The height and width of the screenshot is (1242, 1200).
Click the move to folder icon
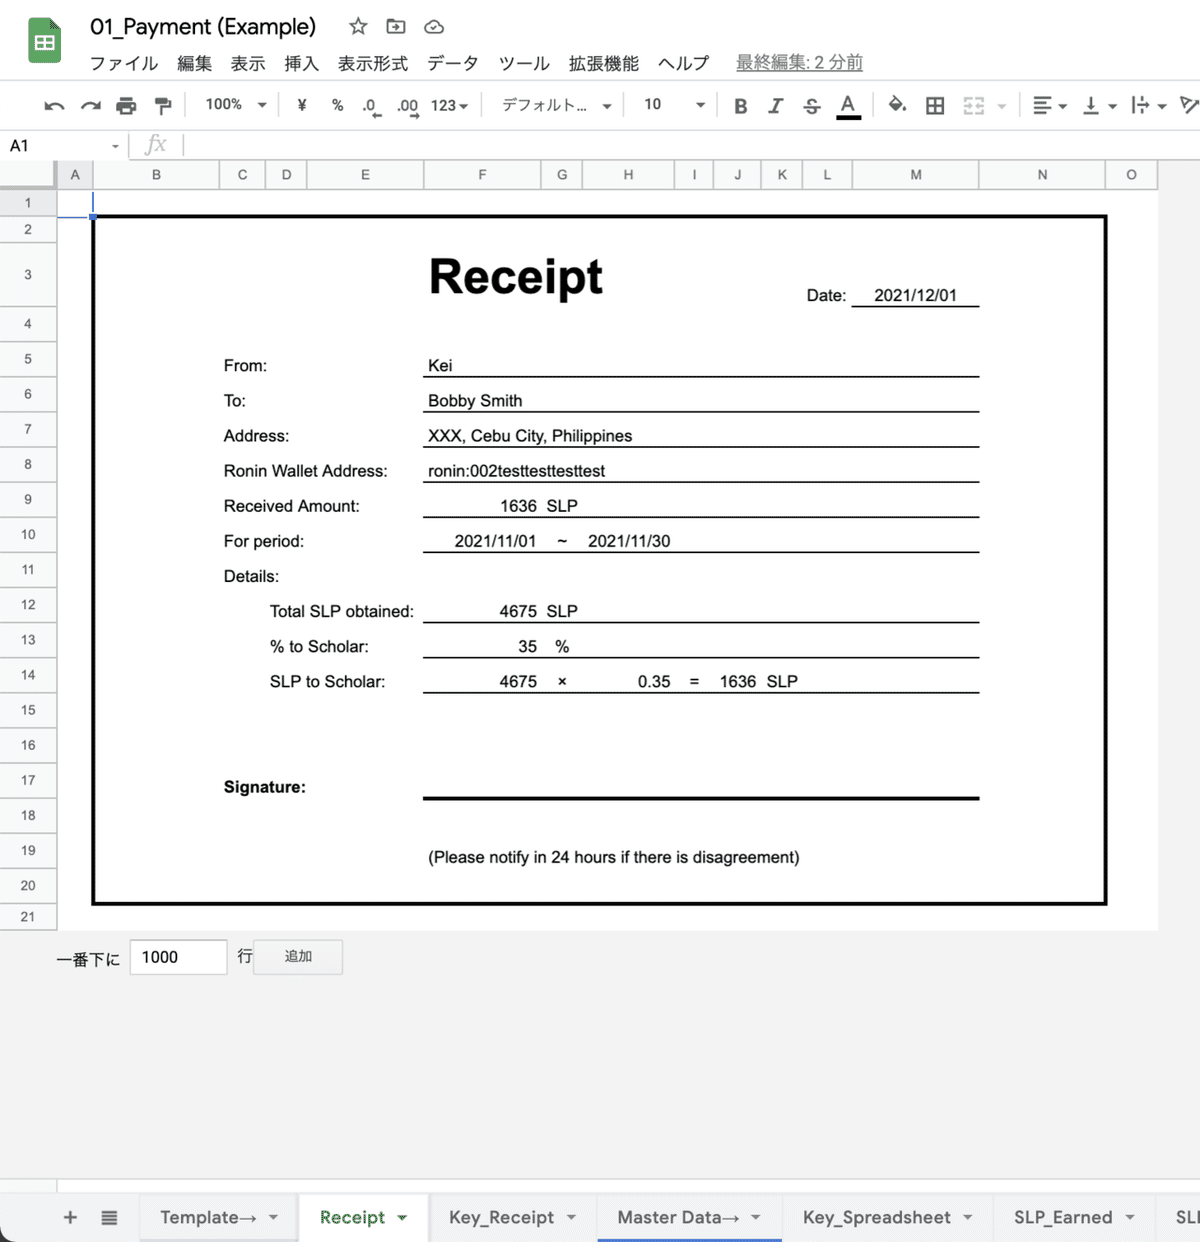[396, 27]
